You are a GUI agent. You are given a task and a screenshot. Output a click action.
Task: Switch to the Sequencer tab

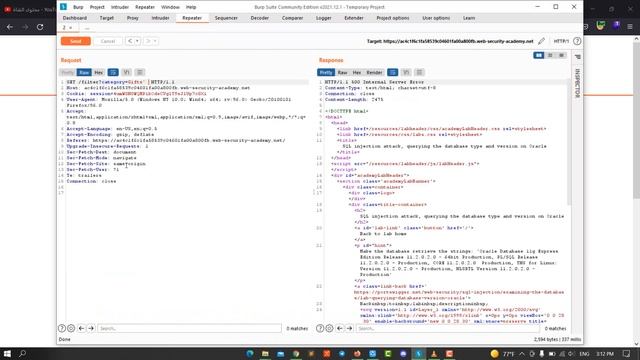point(226,18)
